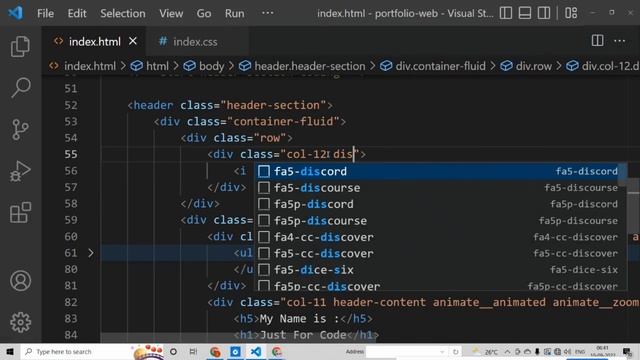
Task: Open Accounts menu in activity bar
Action: (x=20, y=281)
